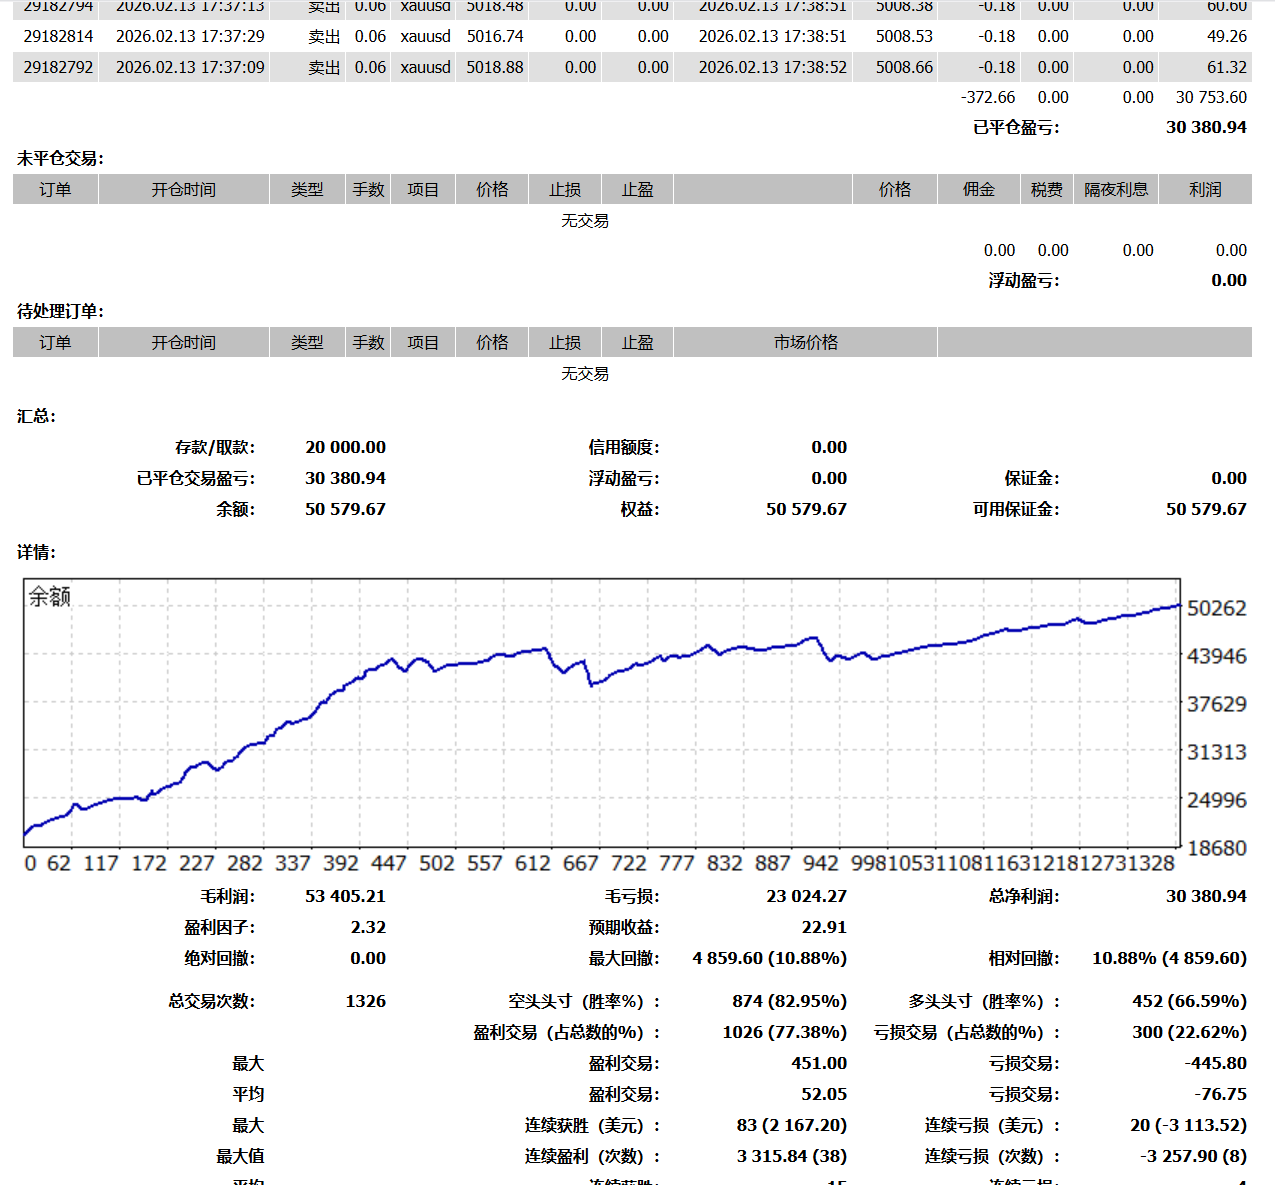
Task: Click x-axis tick label 502
Action: [437, 863]
